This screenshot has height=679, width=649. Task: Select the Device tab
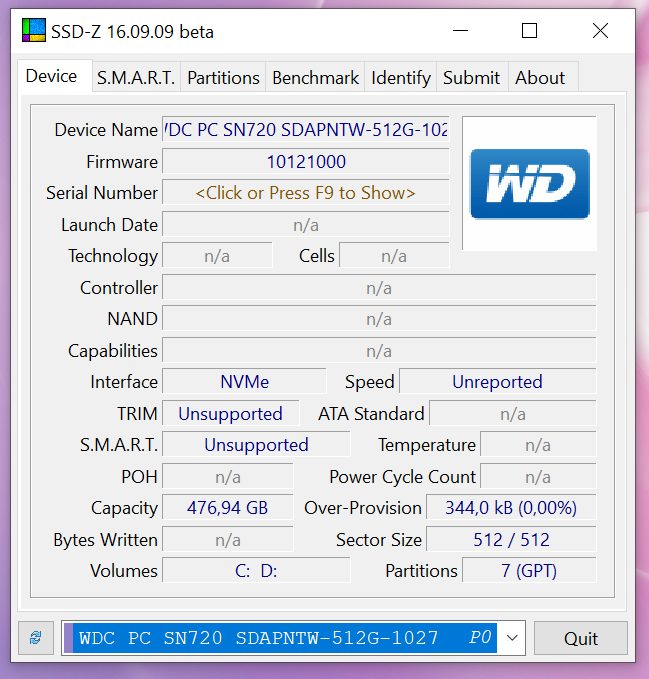[x=51, y=76]
